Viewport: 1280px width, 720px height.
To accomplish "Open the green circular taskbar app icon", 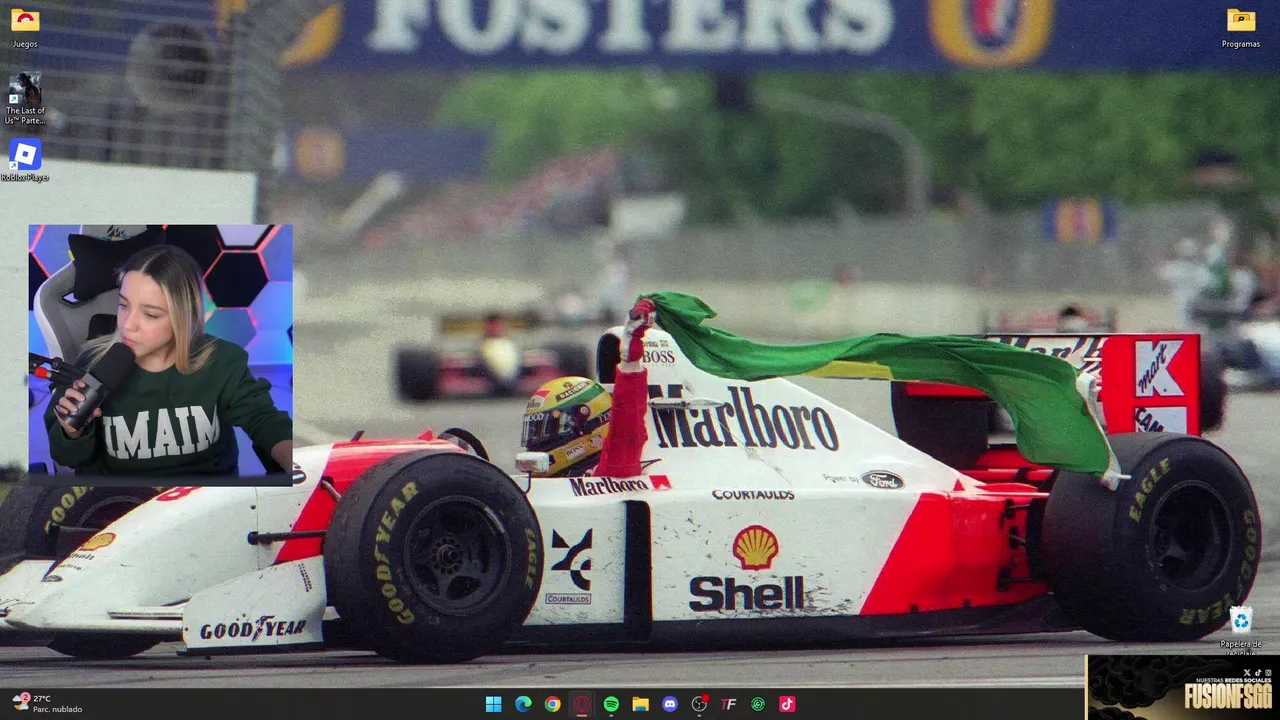I will [758, 704].
